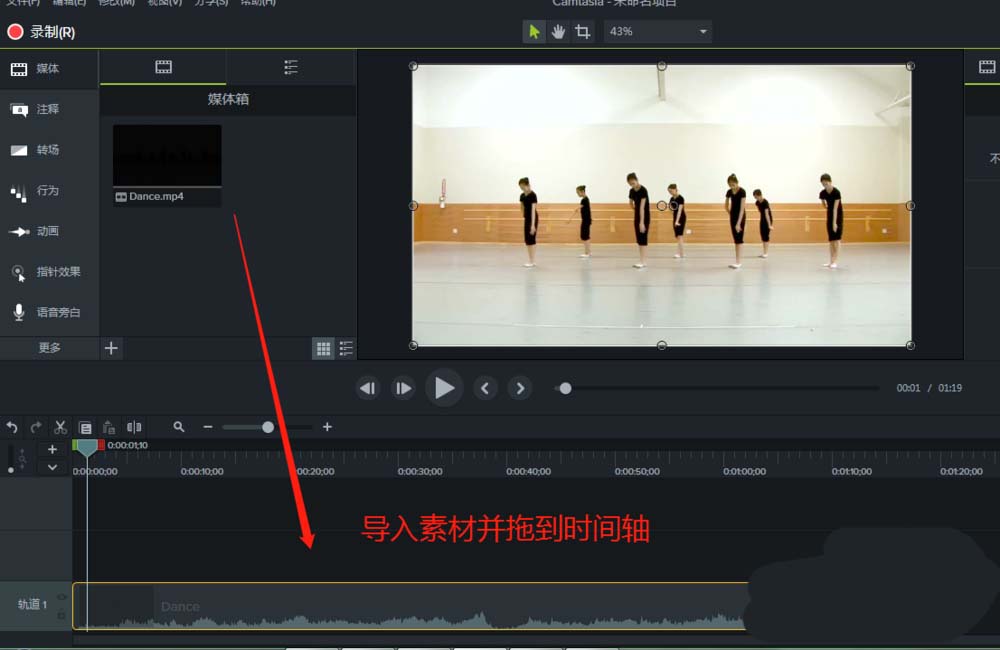Jump to previous clip with left chevron
The height and width of the screenshot is (650, 1000).
click(485, 388)
